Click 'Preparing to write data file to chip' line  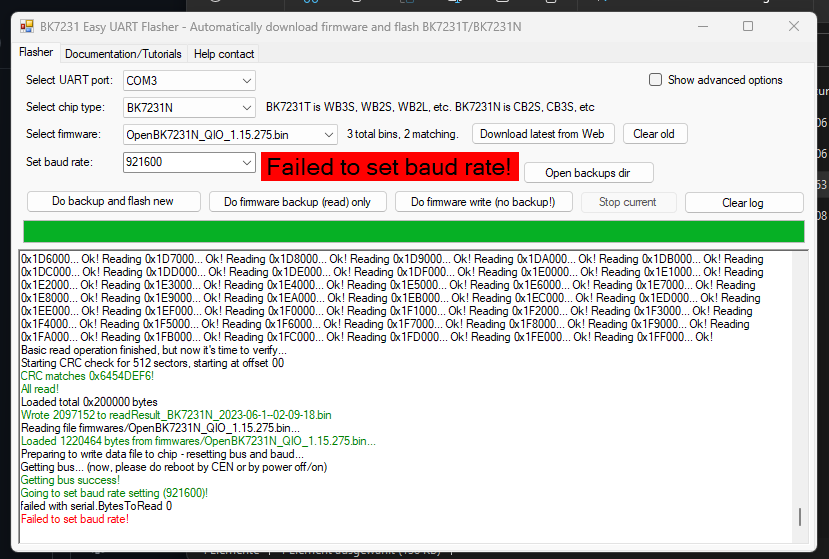point(162,454)
